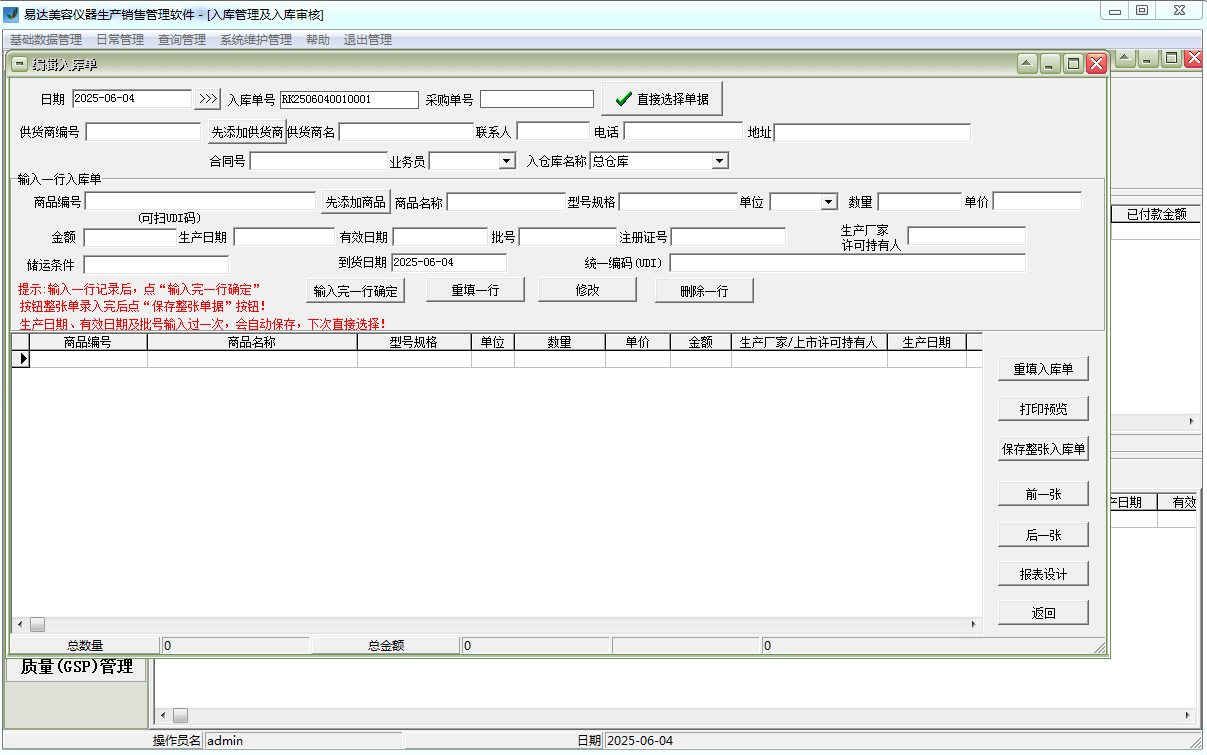The width and height of the screenshot is (1207, 755).
Task: Click the application logo icon in the title bar
Action: point(11,14)
